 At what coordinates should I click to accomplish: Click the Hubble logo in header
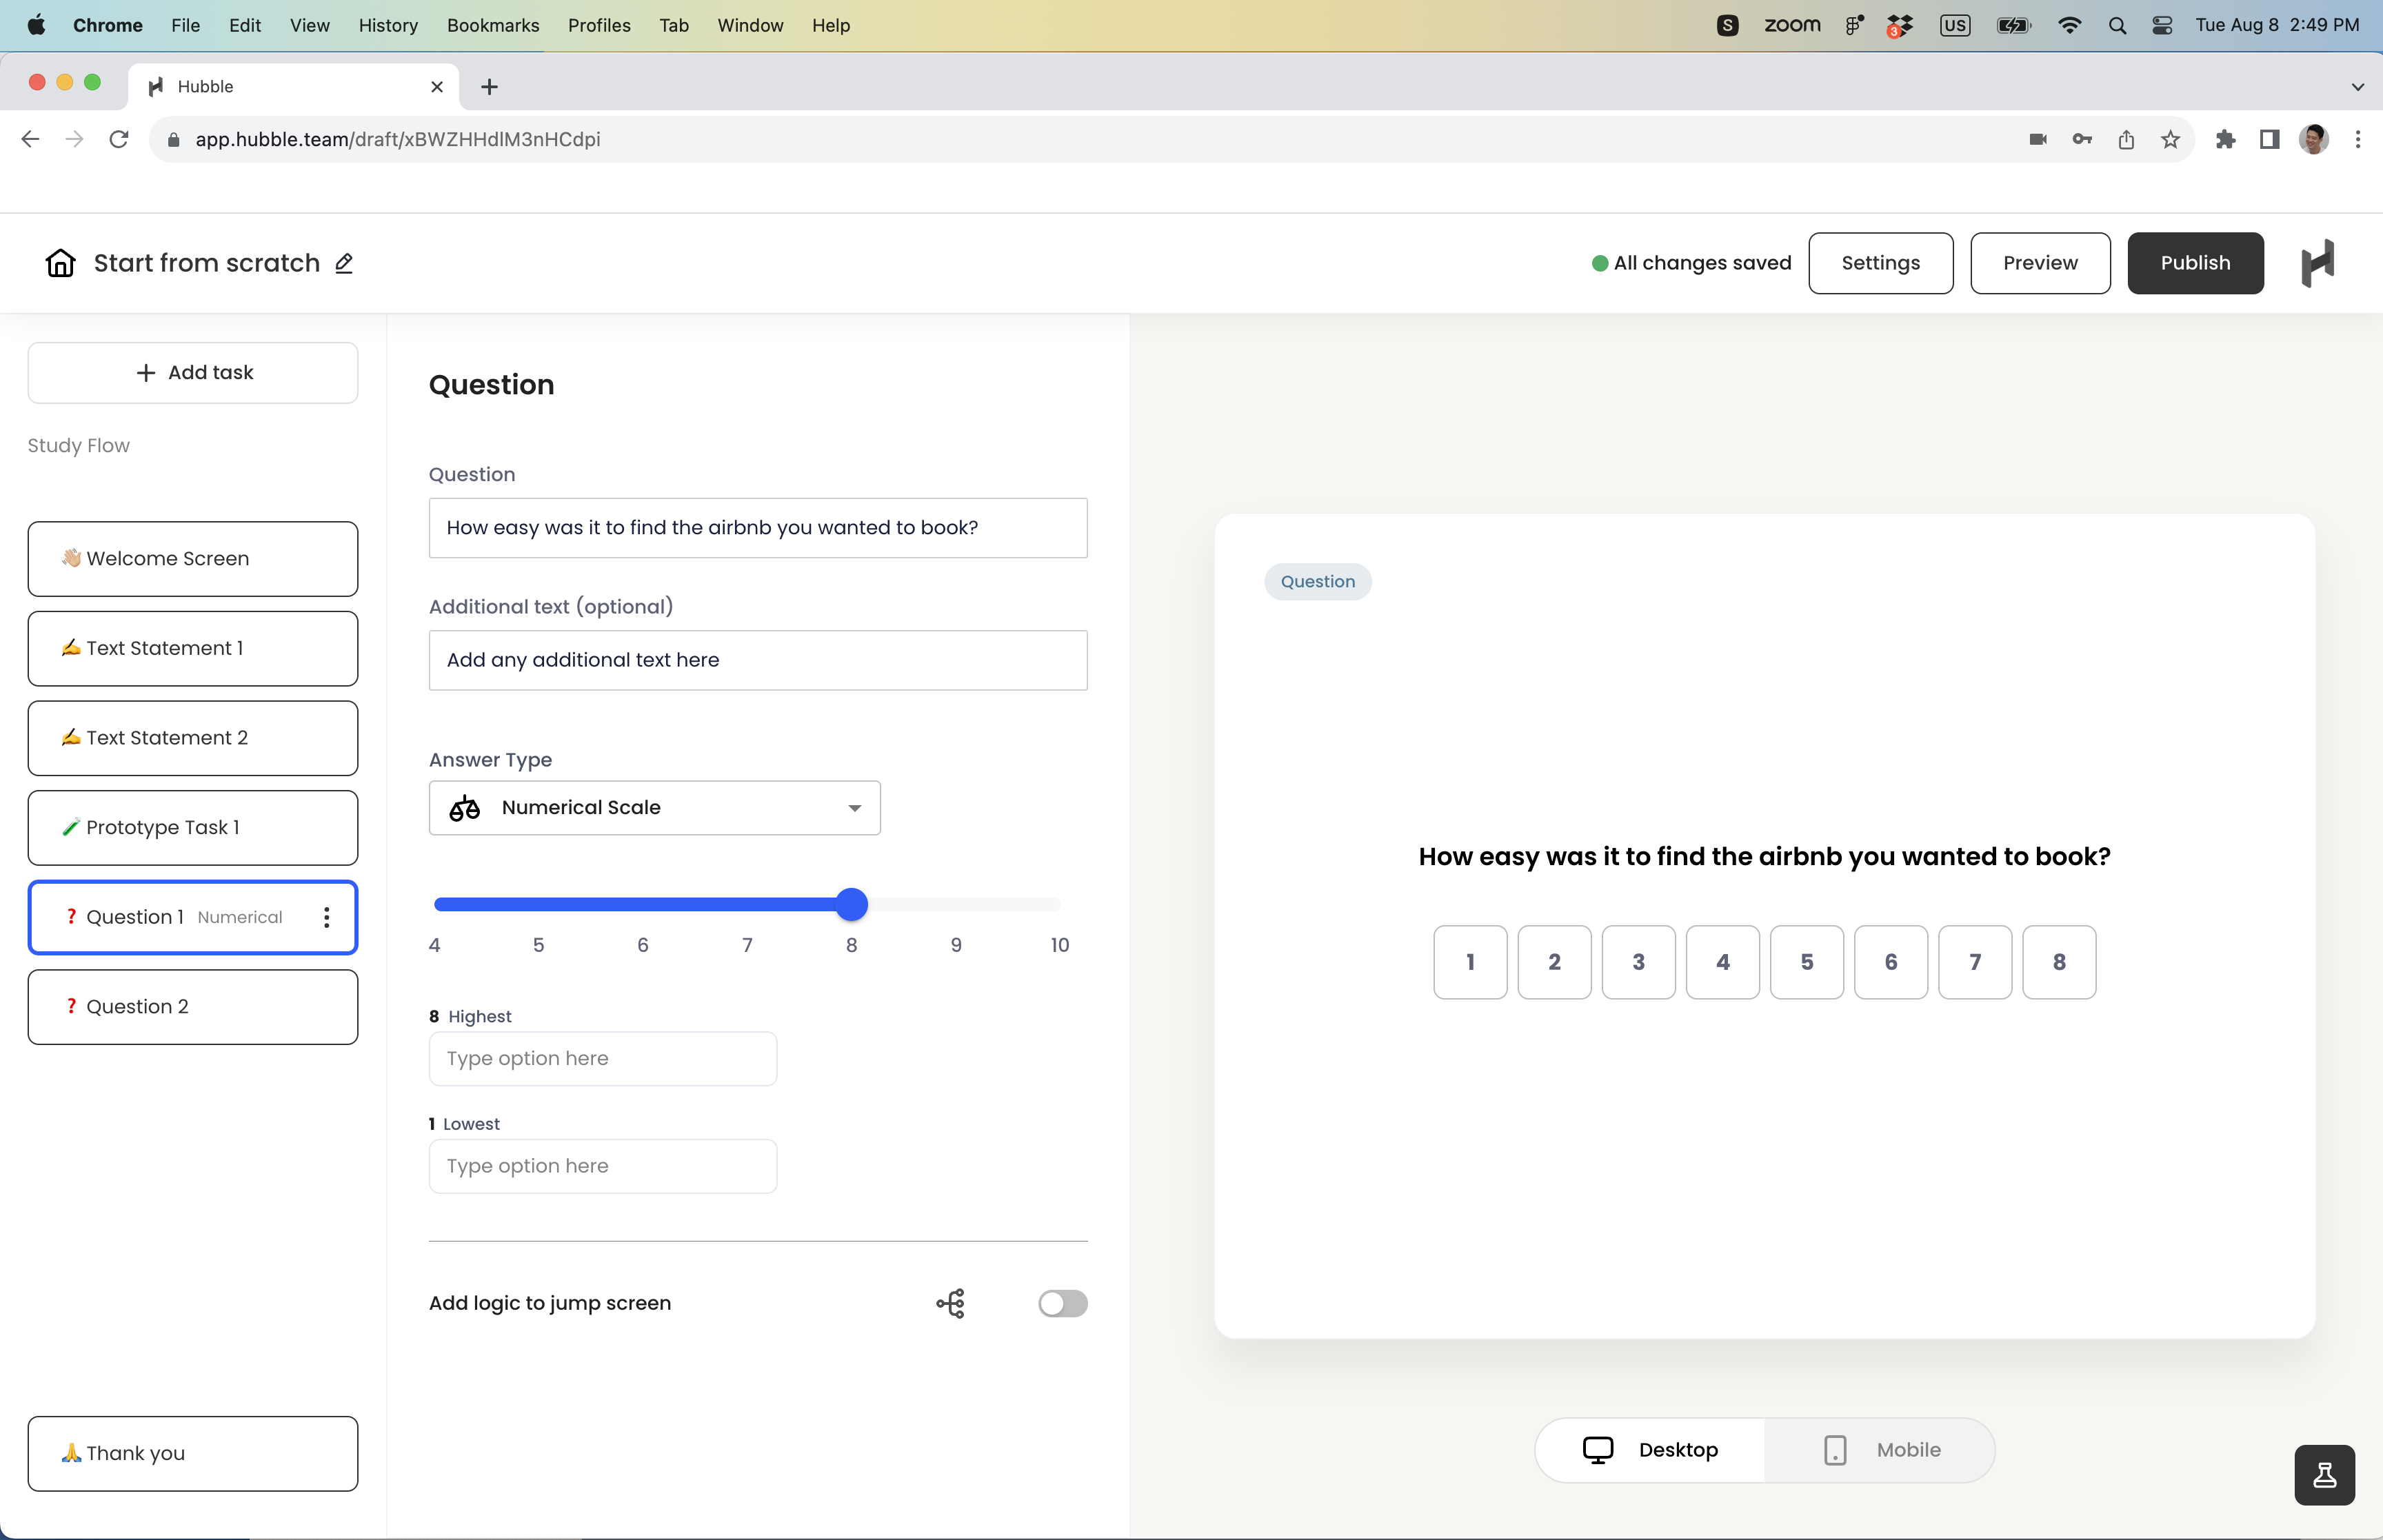click(x=2317, y=263)
